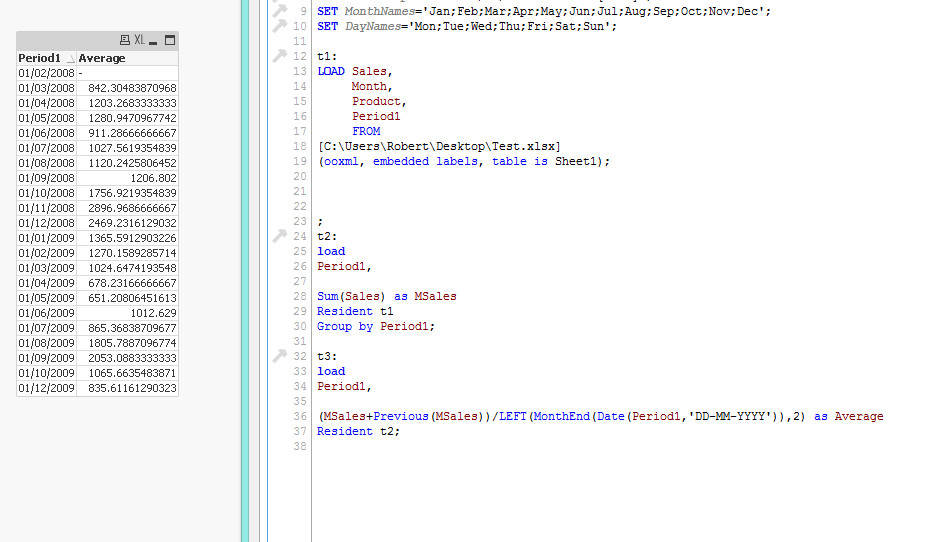Click the marker icon beside line 24
Image resolution: width=937 pixels, height=542 pixels.
(x=280, y=235)
